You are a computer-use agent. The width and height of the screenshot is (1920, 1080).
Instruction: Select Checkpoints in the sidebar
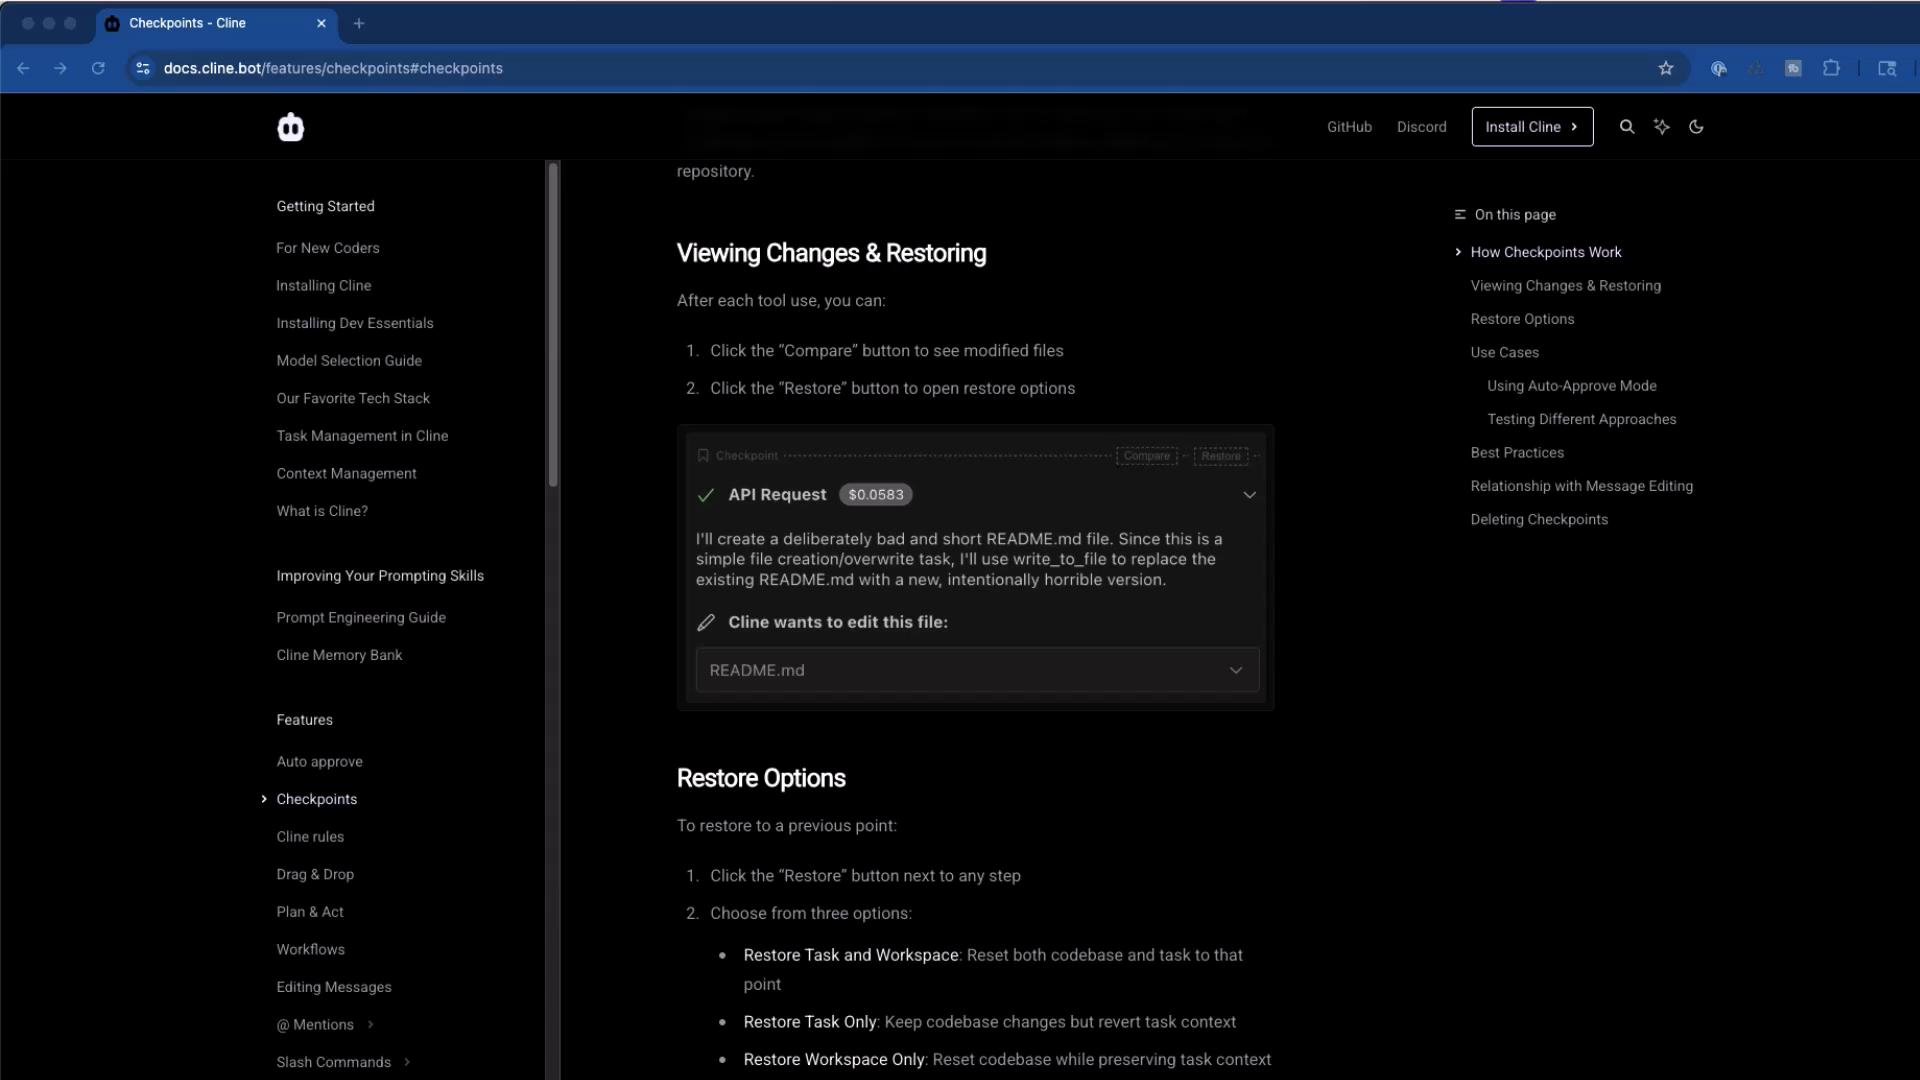pos(316,799)
